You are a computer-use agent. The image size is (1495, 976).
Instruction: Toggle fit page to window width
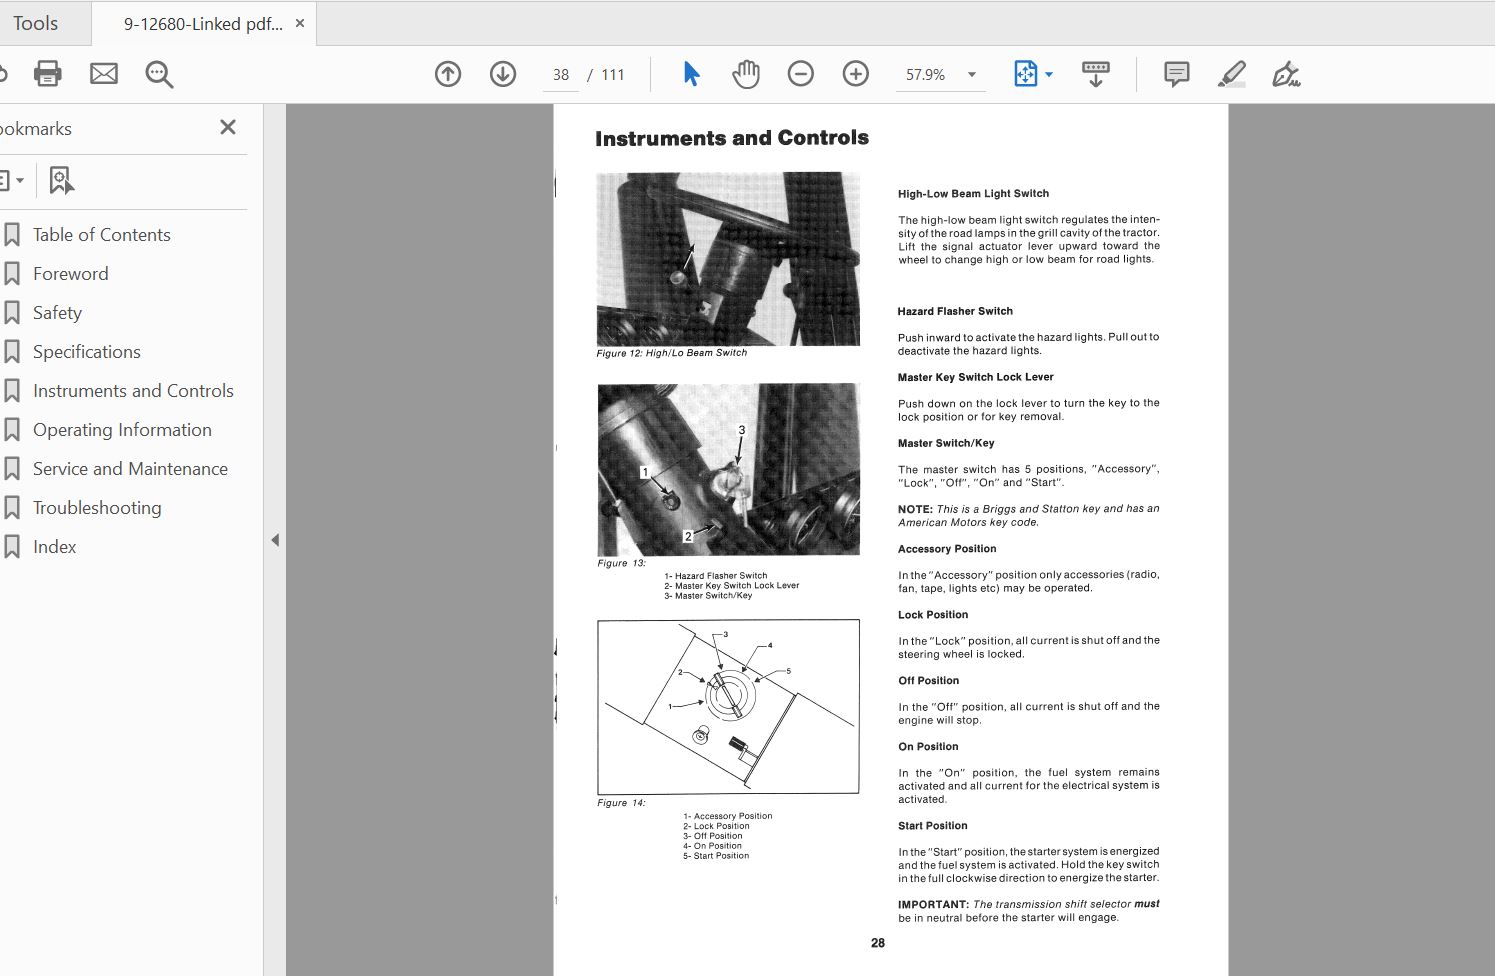point(1027,73)
